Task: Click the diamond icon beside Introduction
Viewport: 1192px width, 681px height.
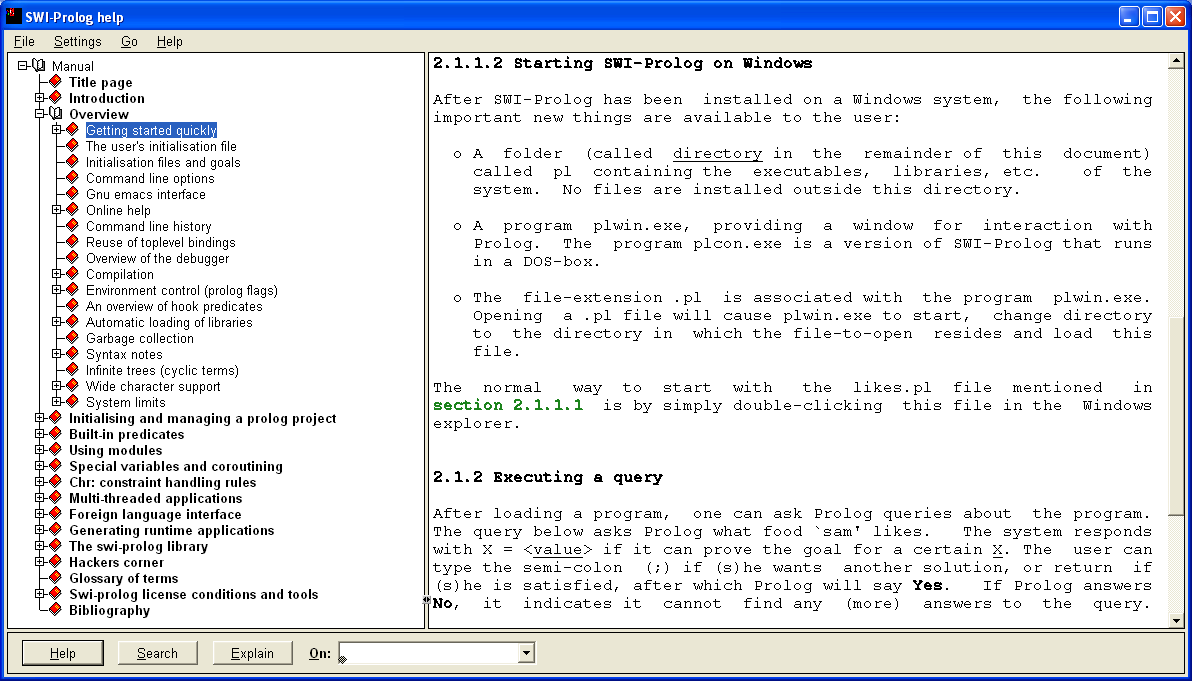Action: pyautogui.click(x=55, y=97)
